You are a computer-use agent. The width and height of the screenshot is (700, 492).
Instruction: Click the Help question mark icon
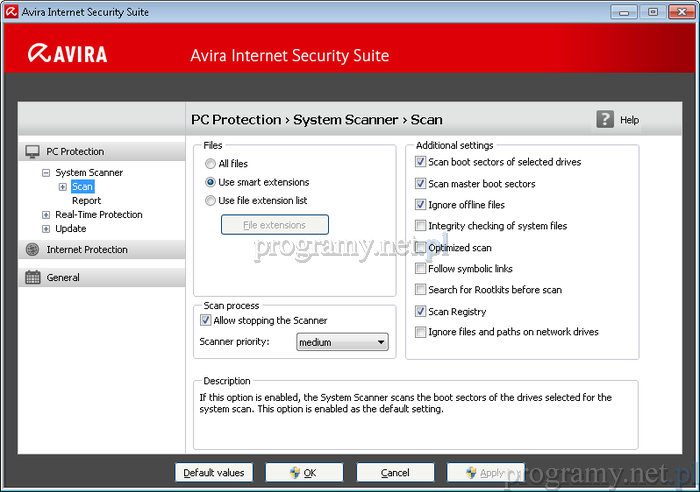click(x=605, y=119)
